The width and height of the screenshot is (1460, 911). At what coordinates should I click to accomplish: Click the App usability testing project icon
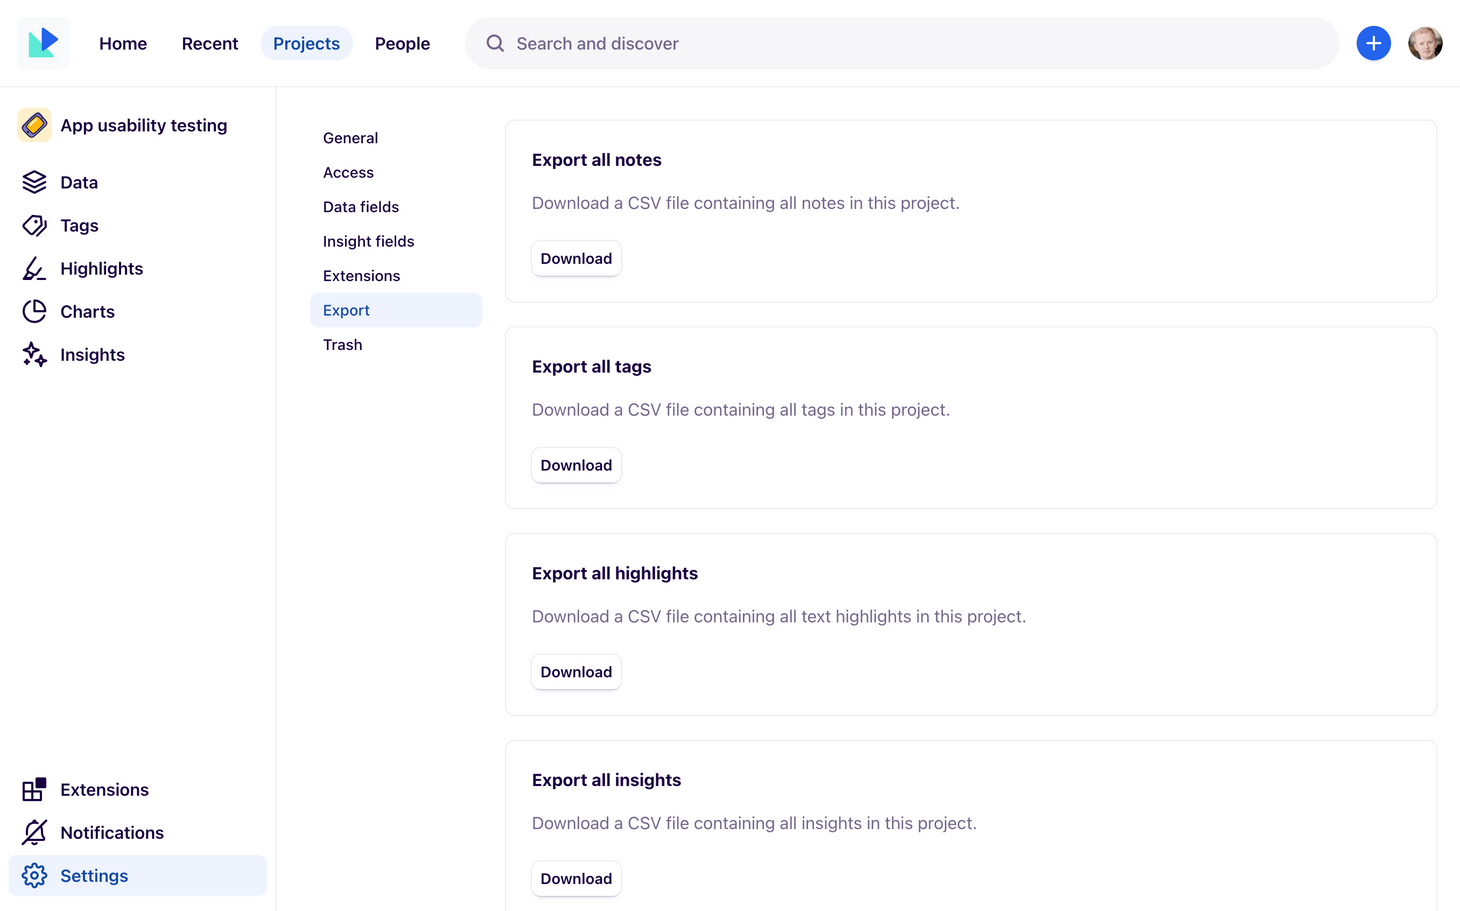(34, 124)
